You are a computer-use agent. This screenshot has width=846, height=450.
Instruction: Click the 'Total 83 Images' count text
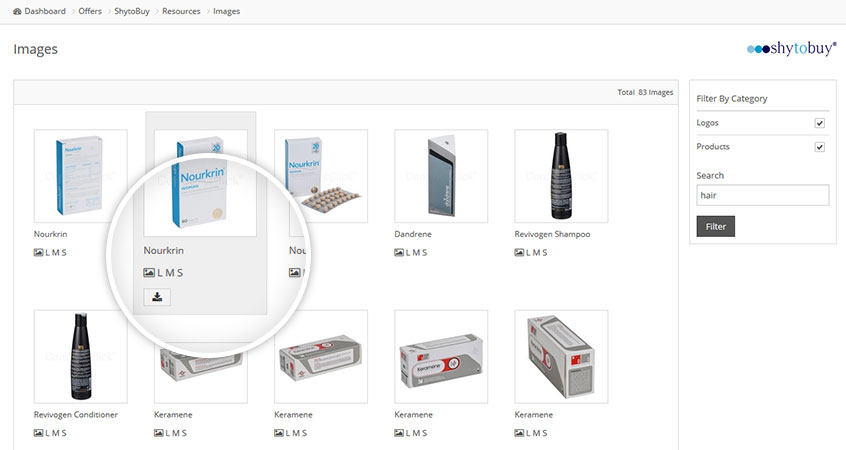(645, 92)
